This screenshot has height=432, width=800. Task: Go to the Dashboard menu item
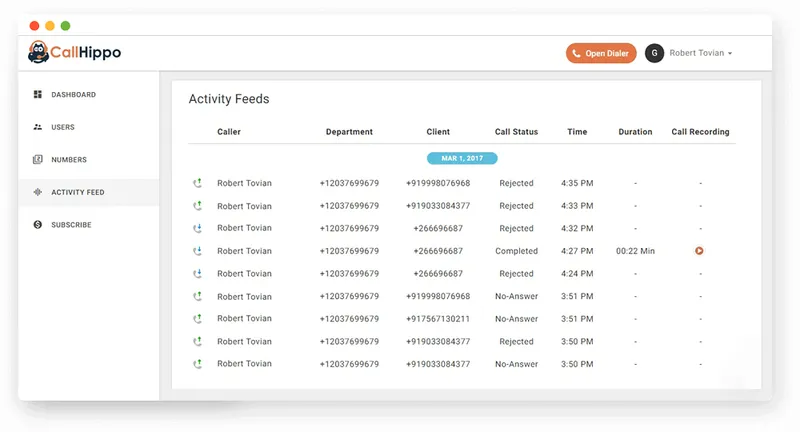click(73, 94)
